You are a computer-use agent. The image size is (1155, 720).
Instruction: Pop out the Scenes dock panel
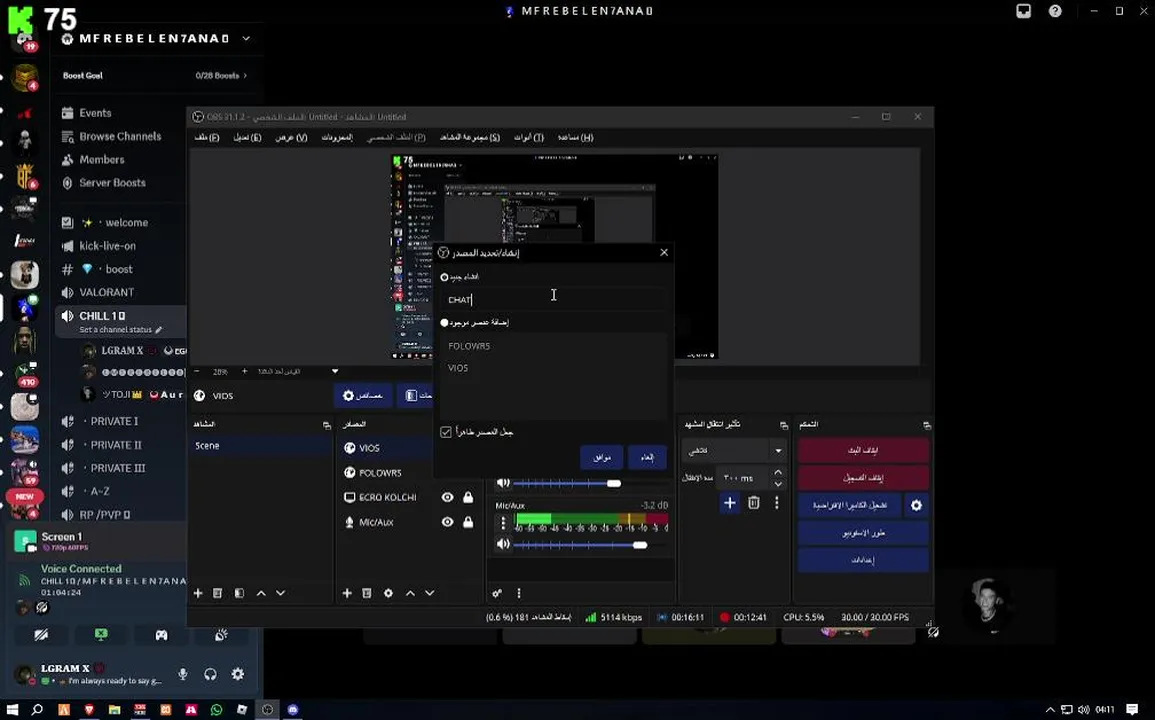pos(326,425)
